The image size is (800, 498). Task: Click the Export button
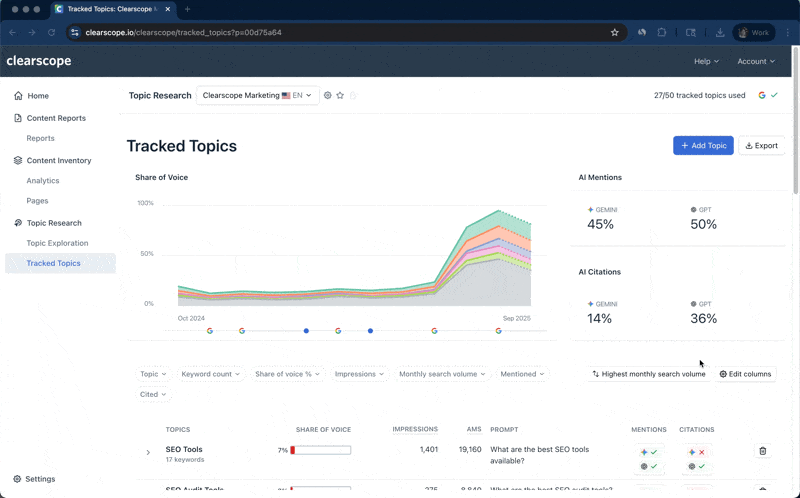click(x=761, y=146)
